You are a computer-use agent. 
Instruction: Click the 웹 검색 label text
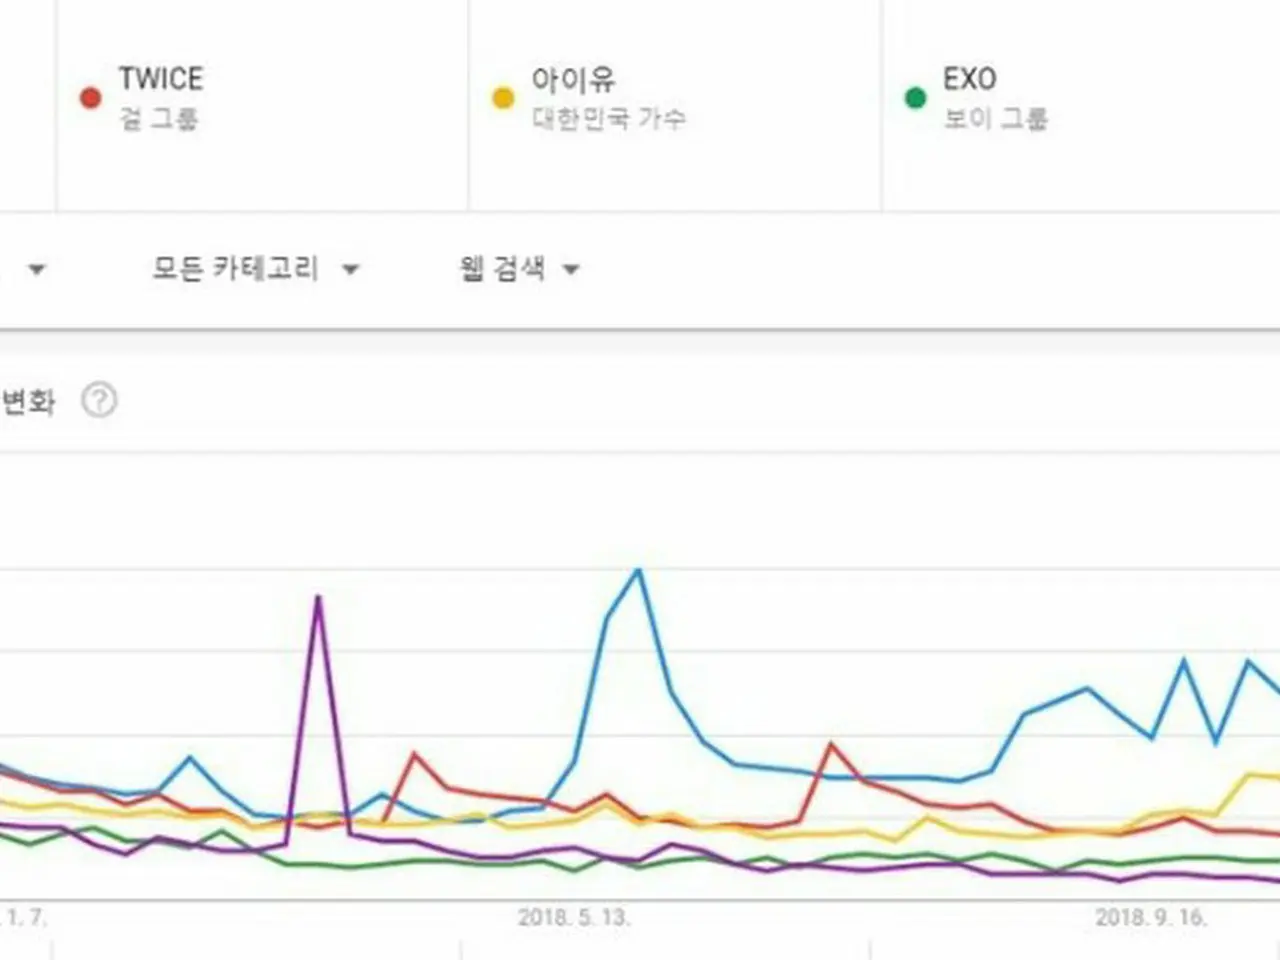click(x=502, y=268)
